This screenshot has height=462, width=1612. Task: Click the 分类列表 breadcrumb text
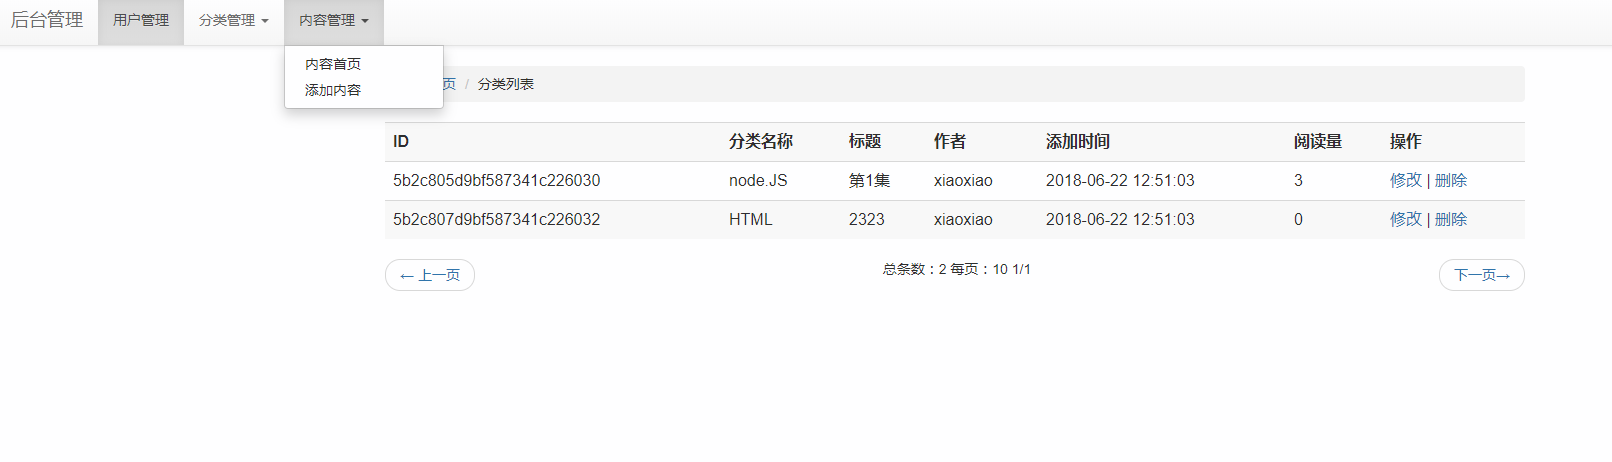click(506, 84)
